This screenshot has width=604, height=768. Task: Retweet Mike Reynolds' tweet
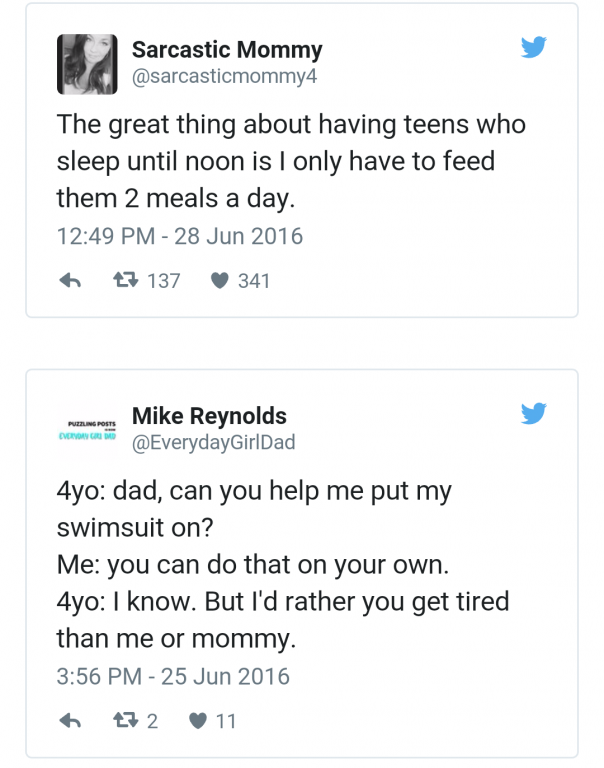tap(122, 720)
